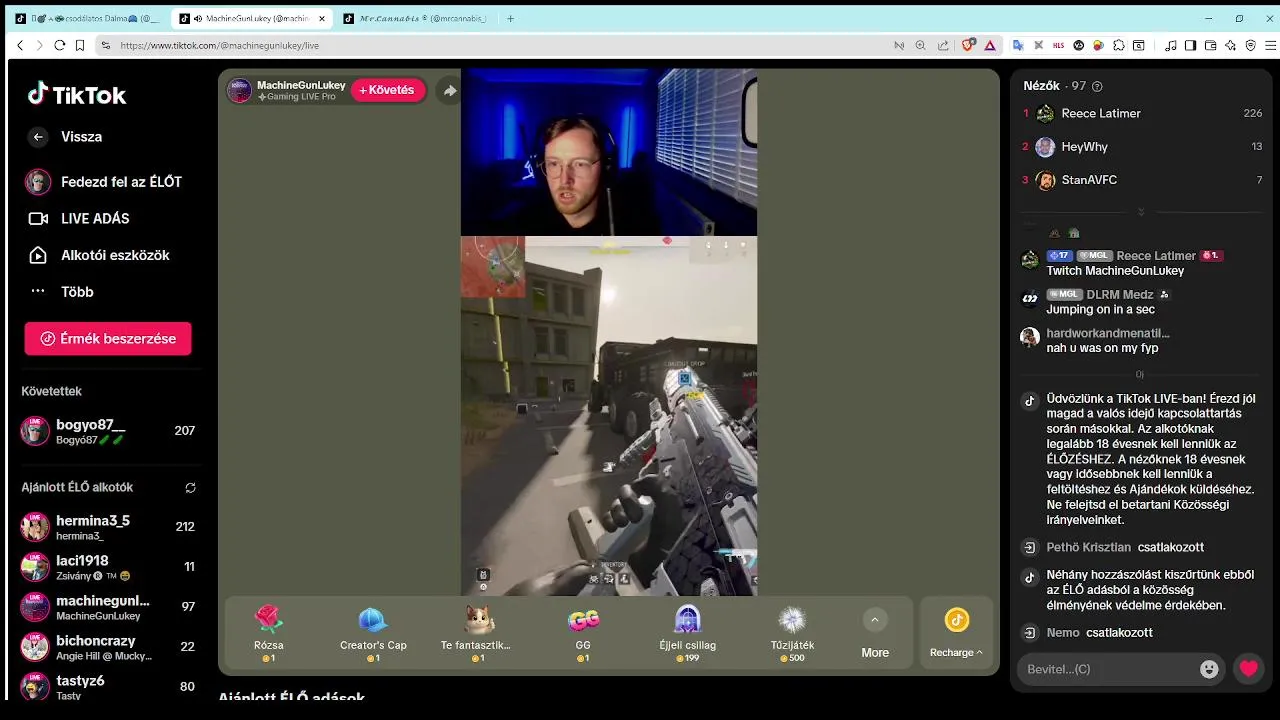The width and height of the screenshot is (1280, 720).
Task: Click DLRM Medz's chat username
Action: pos(1120,295)
